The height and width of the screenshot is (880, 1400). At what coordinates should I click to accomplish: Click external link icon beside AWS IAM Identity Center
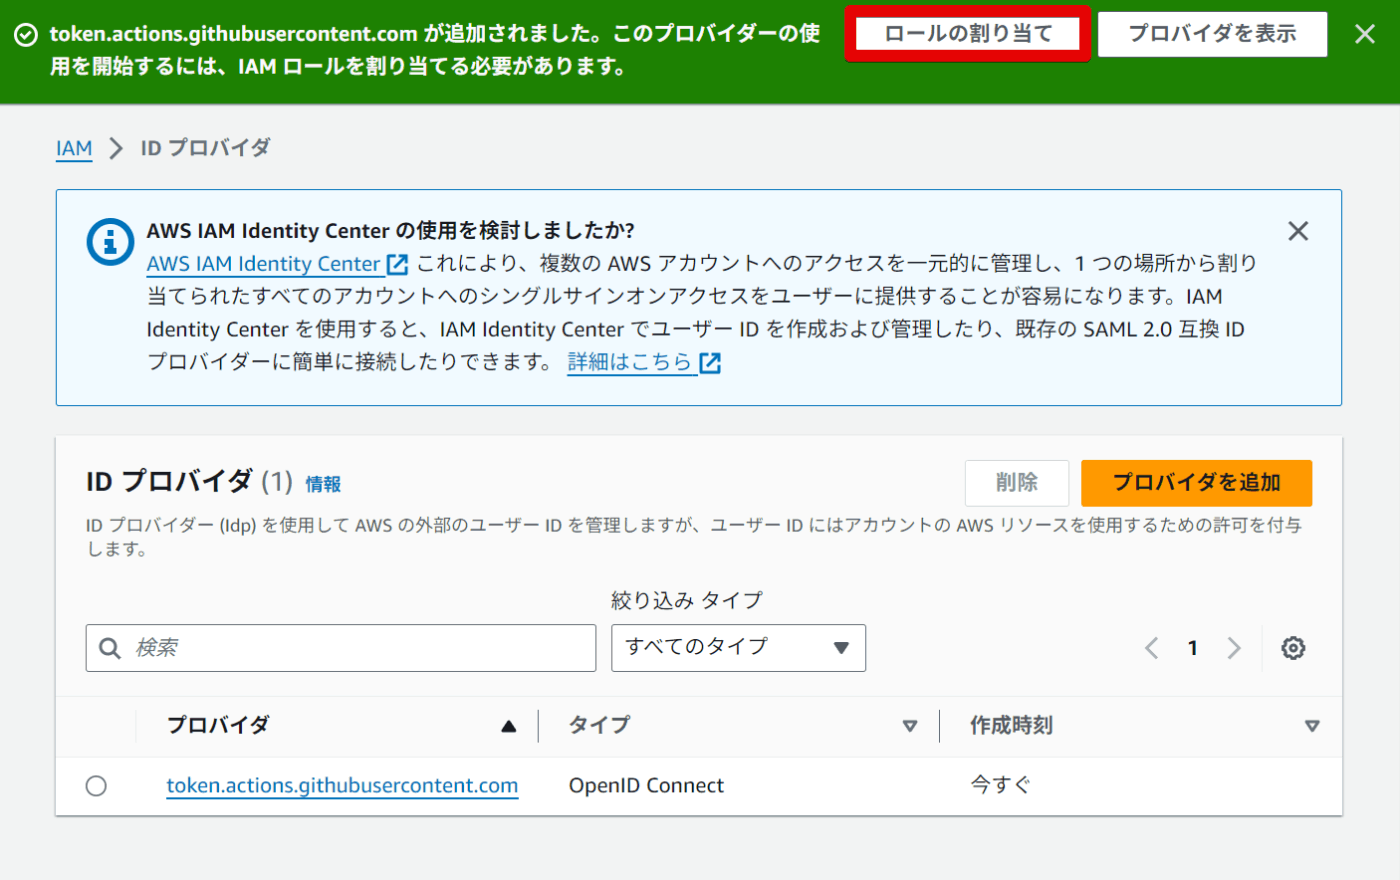coord(397,264)
